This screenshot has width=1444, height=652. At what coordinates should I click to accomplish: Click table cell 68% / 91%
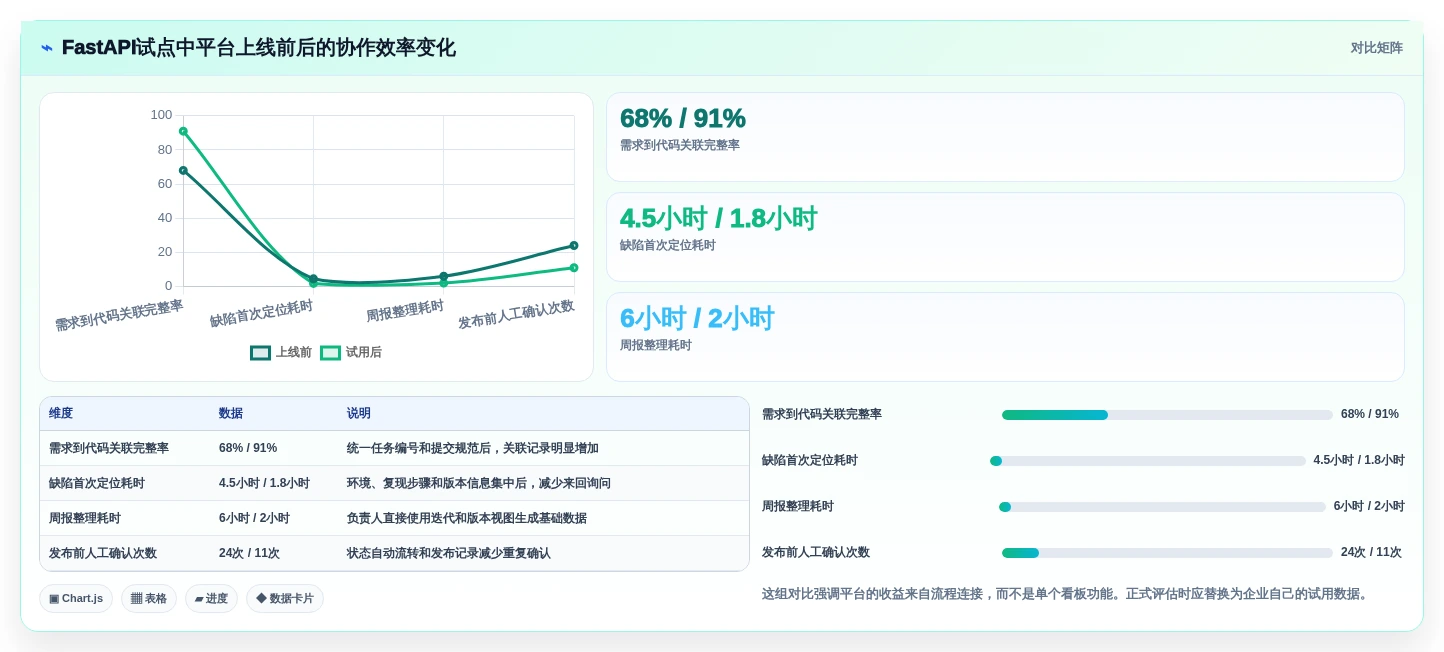pos(248,448)
